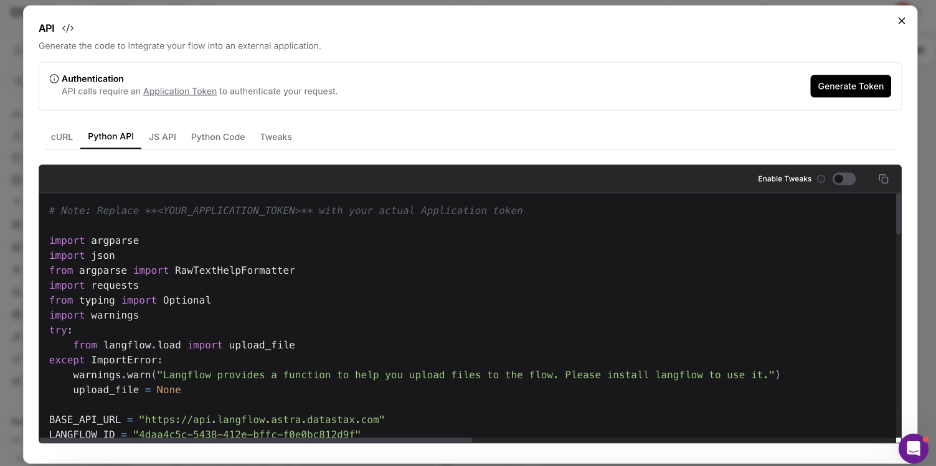Viewport: 936px width, 466px height.
Task: Open the chat support bubble icon
Action: click(913, 448)
